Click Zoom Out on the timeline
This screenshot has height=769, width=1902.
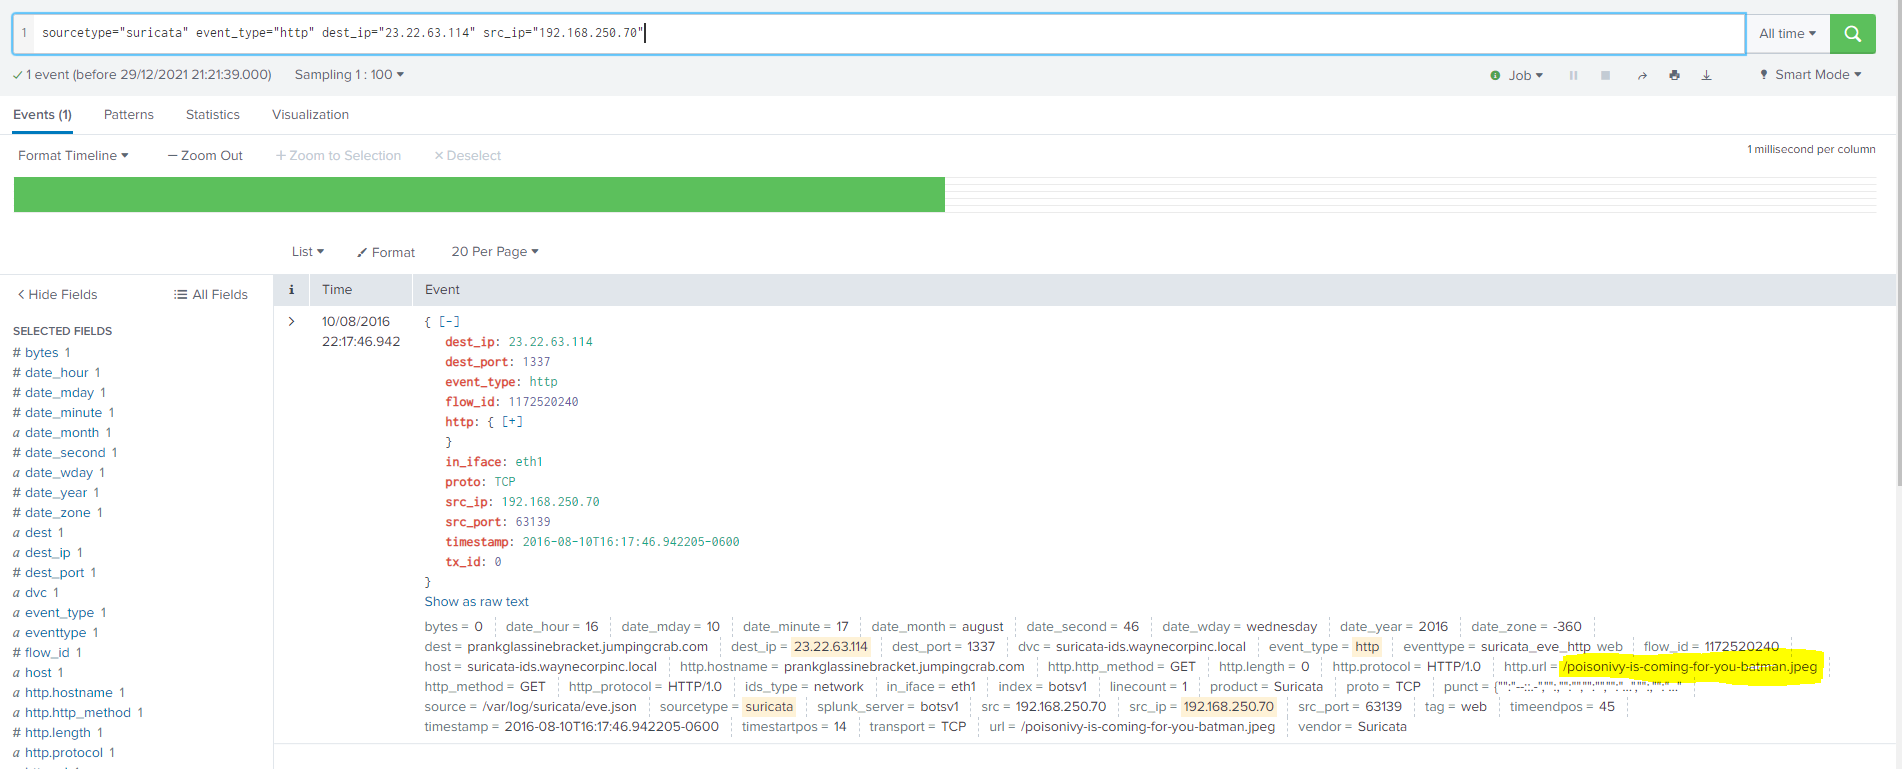click(x=205, y=155)
